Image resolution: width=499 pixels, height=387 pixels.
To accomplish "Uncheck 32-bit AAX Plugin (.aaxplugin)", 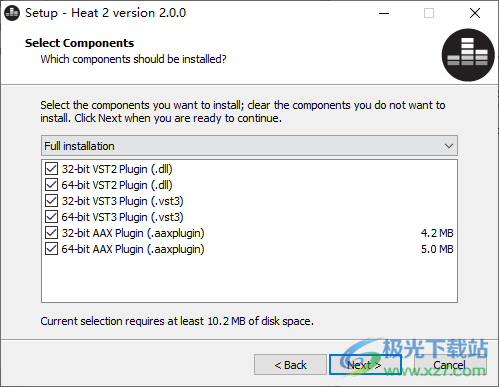I will point(51,233).
